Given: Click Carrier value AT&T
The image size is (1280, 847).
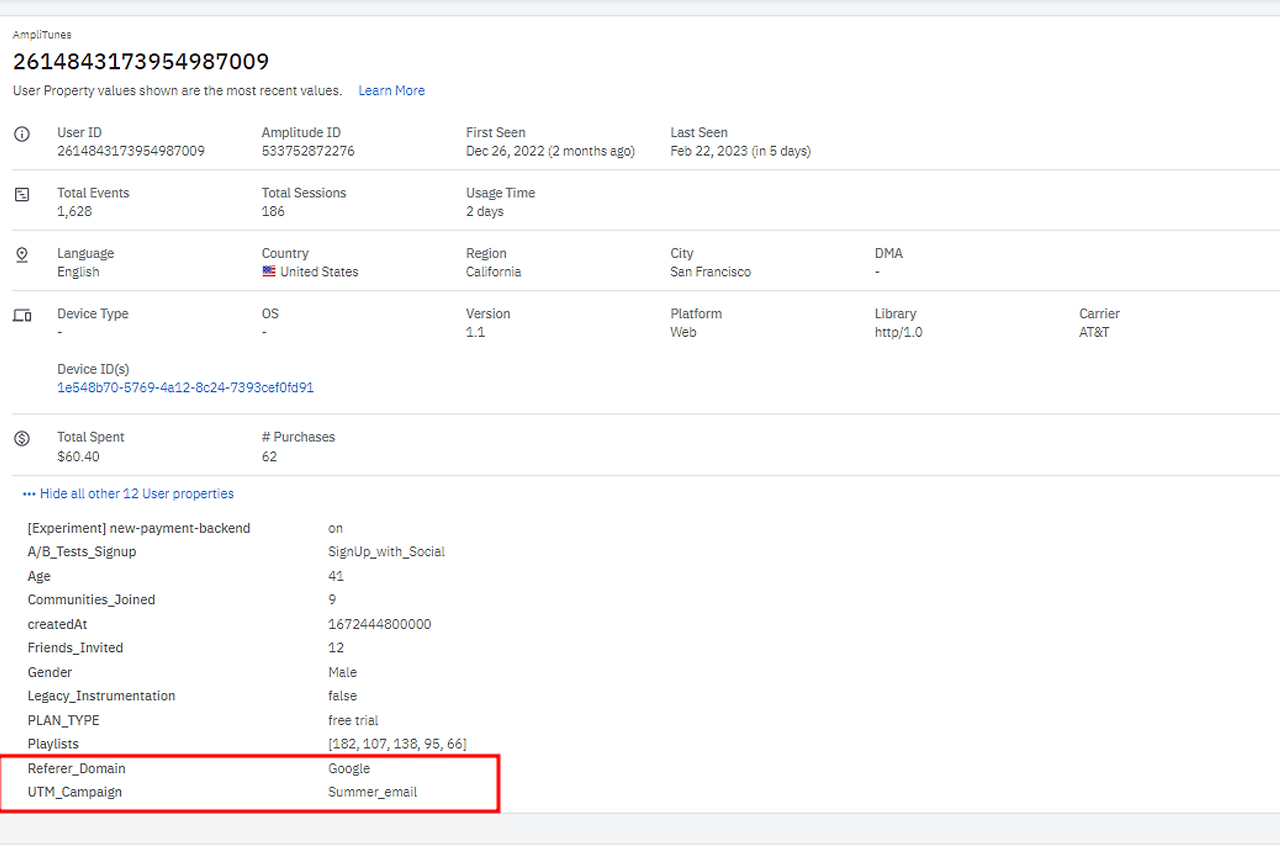Looking at the screenshot, I should (x=1094, y=332).
